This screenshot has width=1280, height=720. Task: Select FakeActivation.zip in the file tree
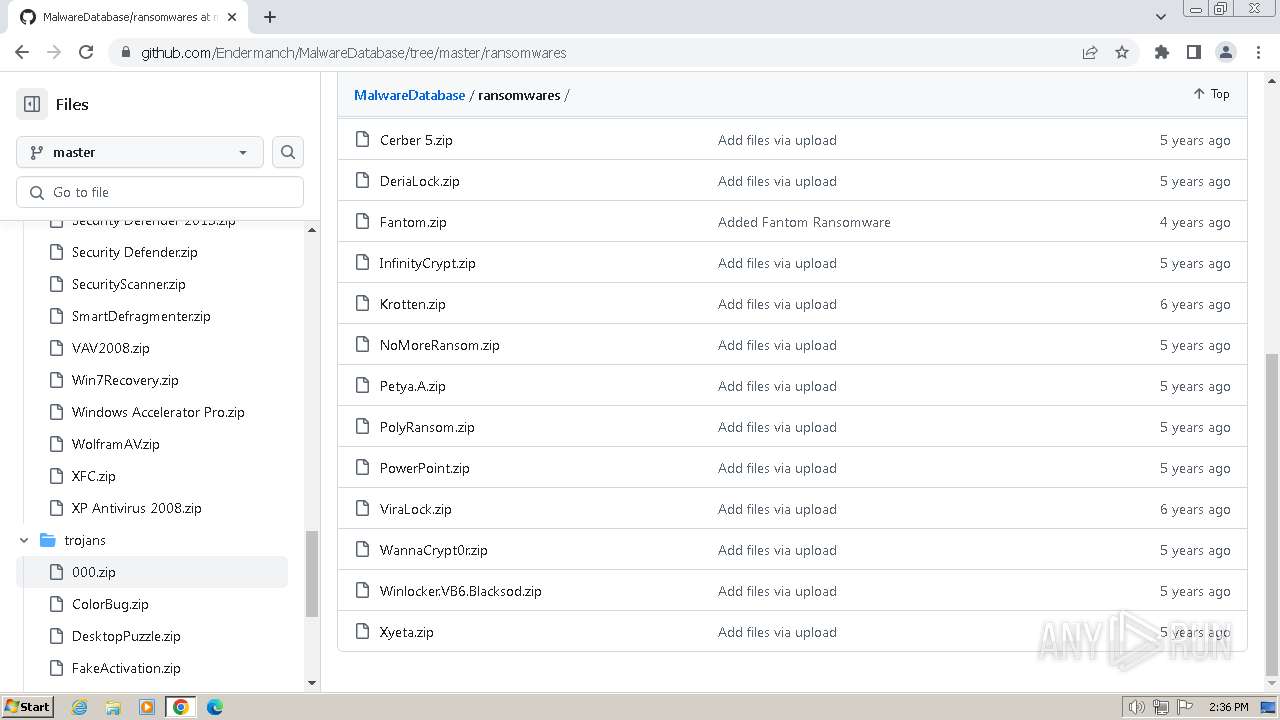click(x=126, y=668)
